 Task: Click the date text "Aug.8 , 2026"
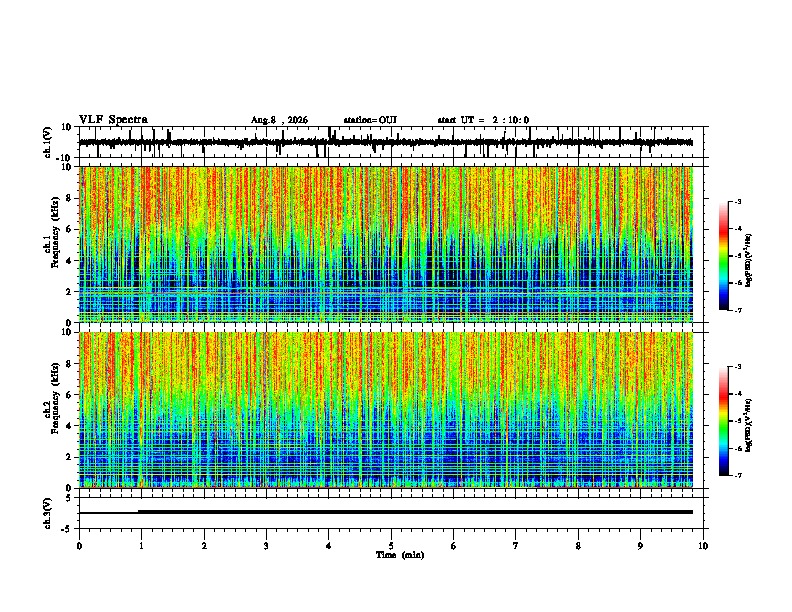pos(279,120)
